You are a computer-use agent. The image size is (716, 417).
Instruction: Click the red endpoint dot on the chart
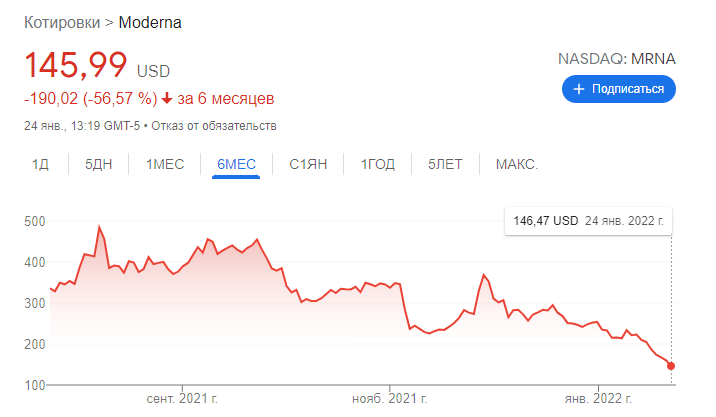click(671, 366)
